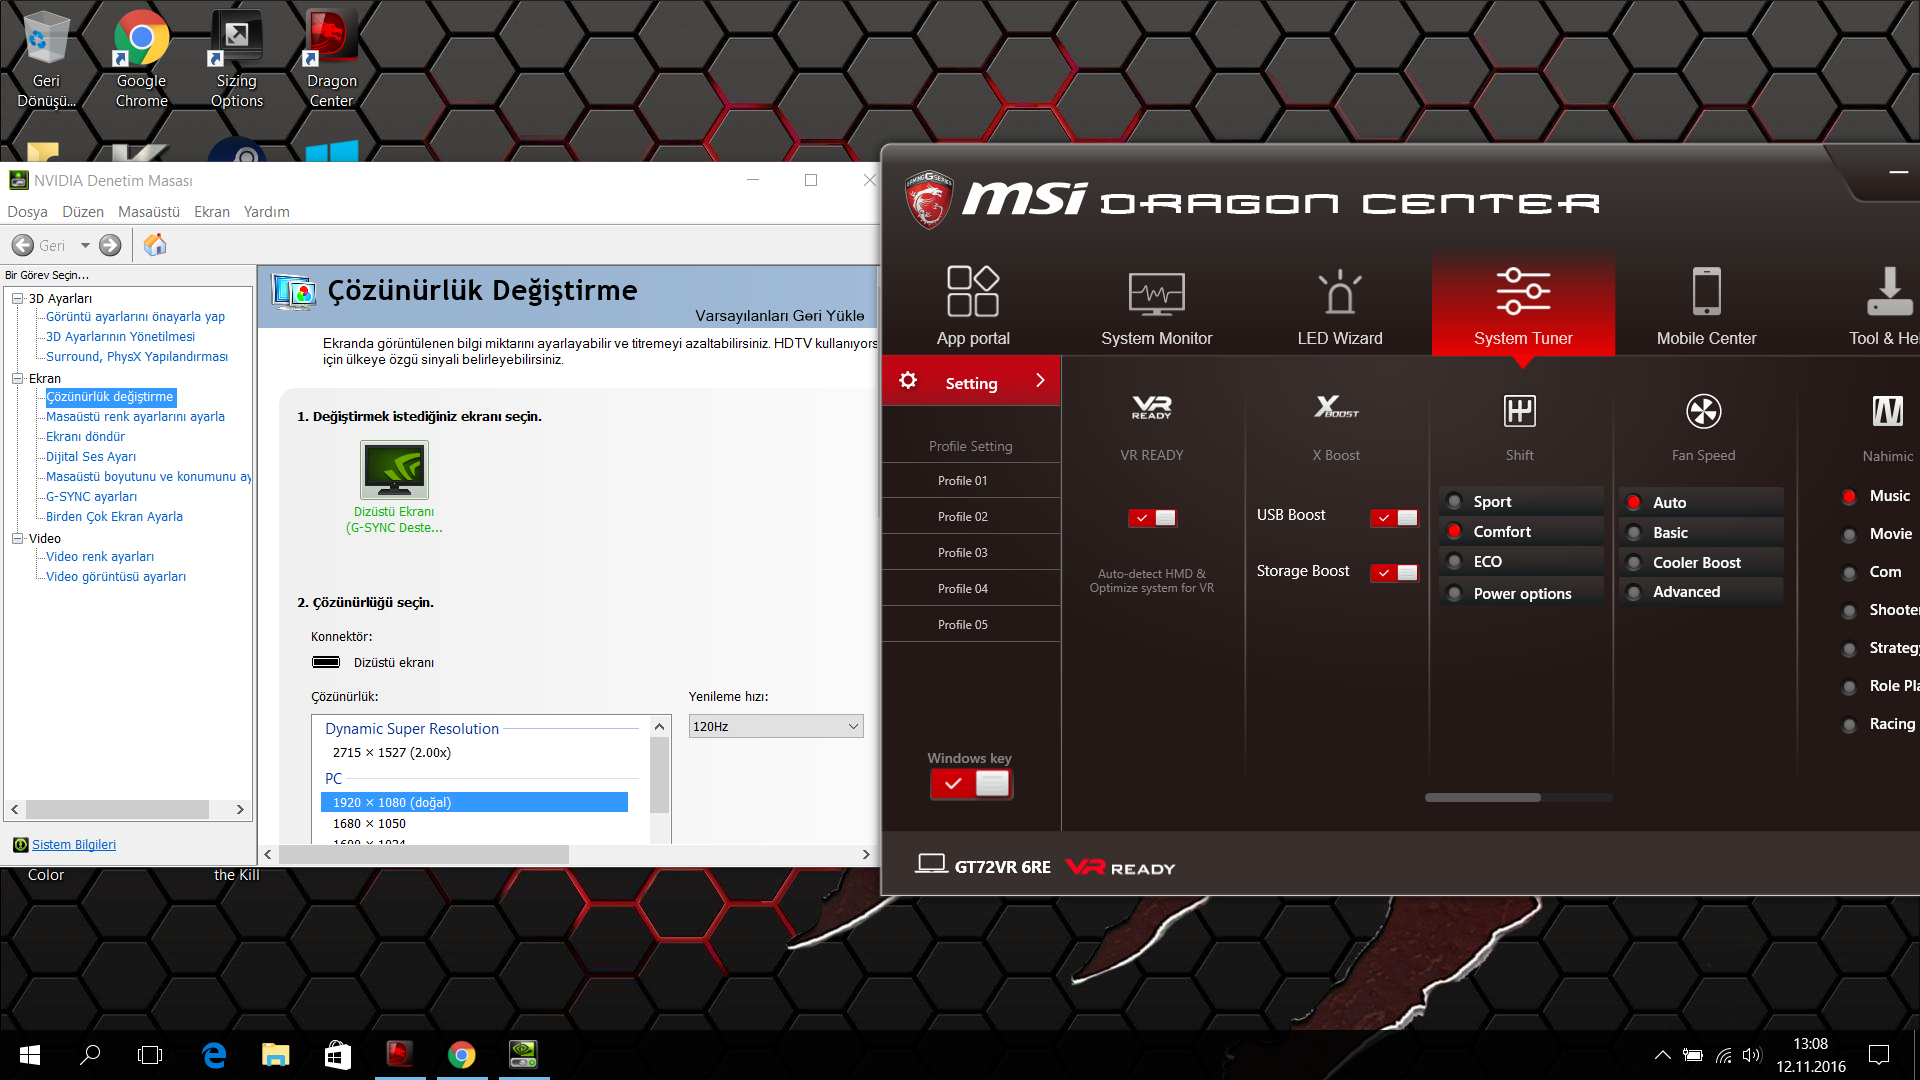The width and height of the screenshot is (1920, 1080).
Task: Select Cooler Boost fan speed
Action: coord(1700,563)
